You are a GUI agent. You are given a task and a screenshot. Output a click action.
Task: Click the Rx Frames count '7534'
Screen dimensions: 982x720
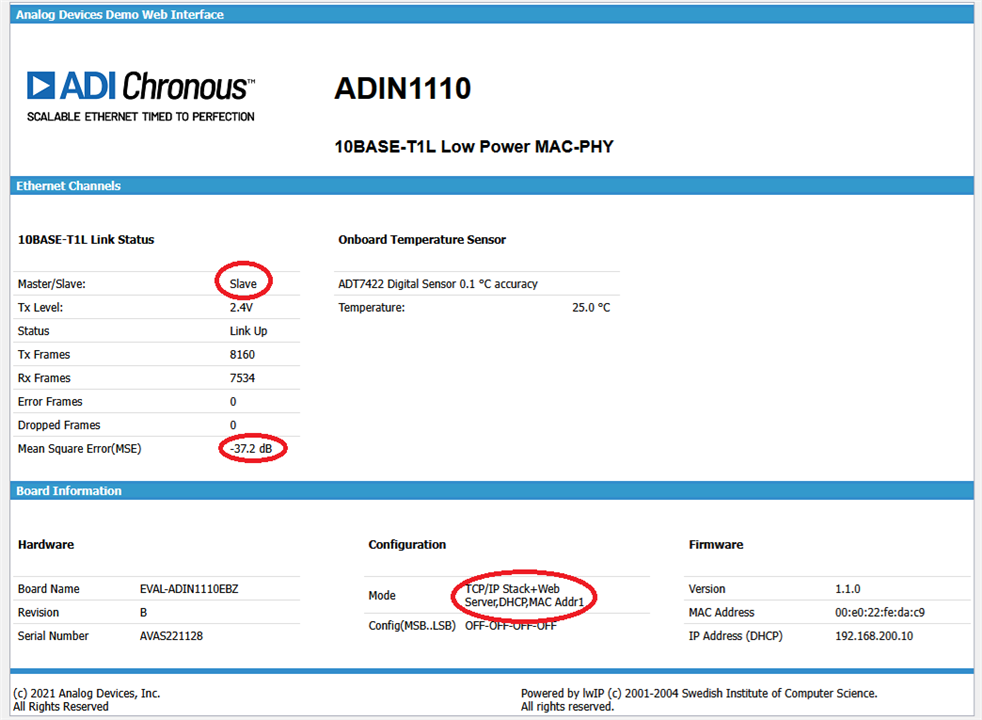pyautogui.click(x=242, y=378)
